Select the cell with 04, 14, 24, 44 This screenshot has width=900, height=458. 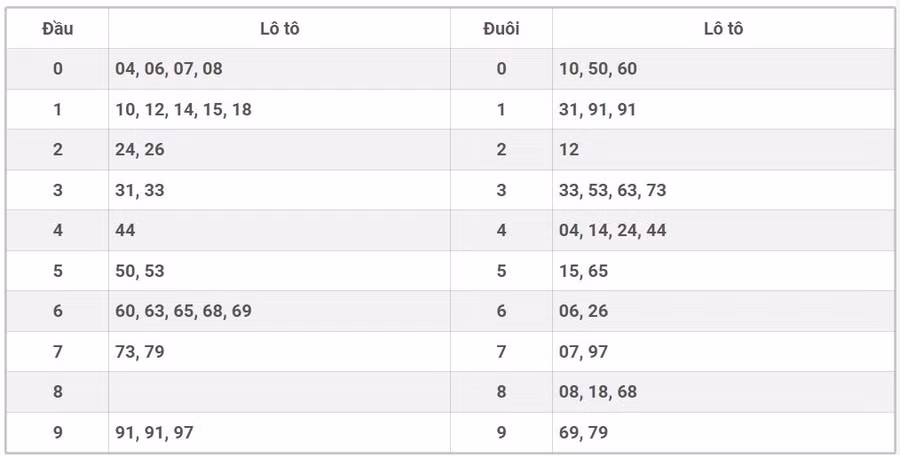612,230
